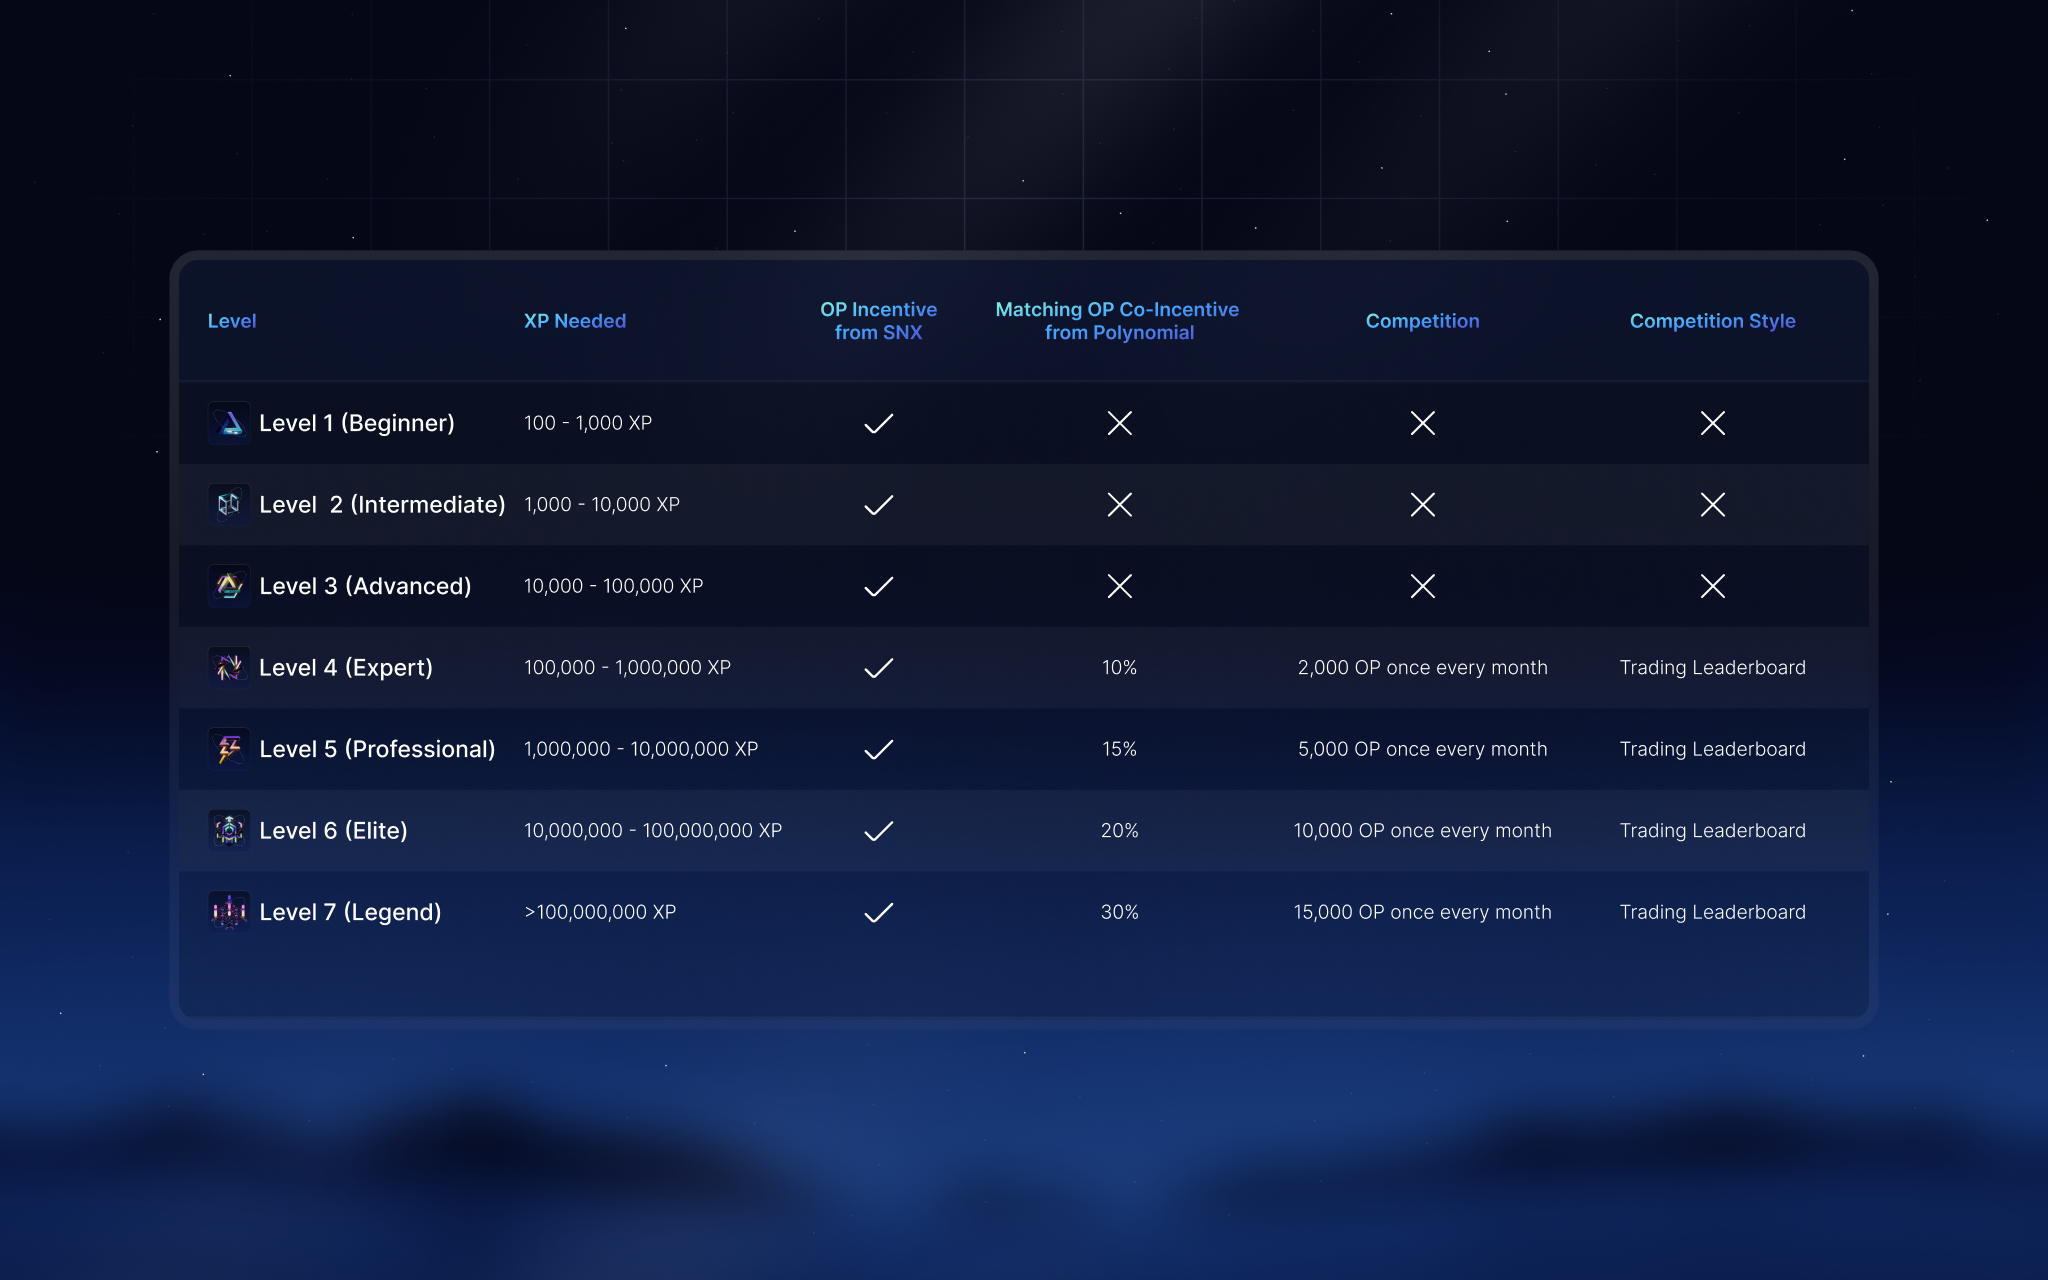Click the Level 1 Beginner badge icon
Image resolution: width=2048 pixels, height=1280 pixels.
point(229,423)
